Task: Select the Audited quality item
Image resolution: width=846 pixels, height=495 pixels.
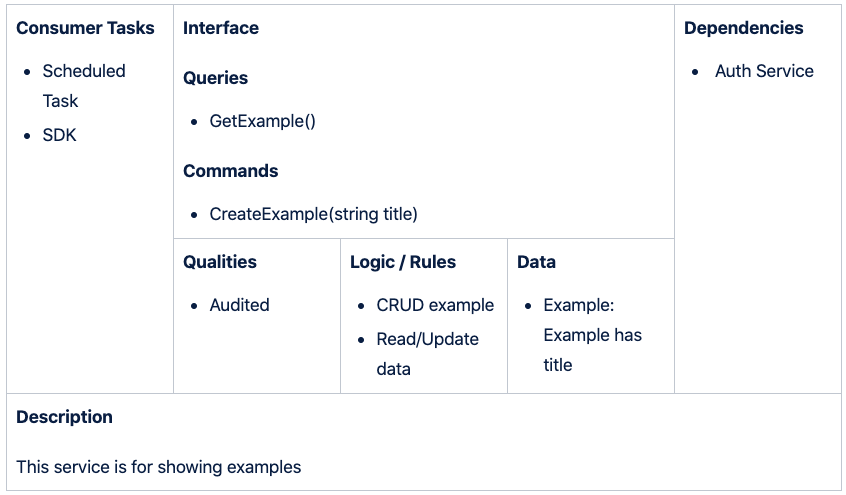Action: pyautogui.click(x=239, y=305)
